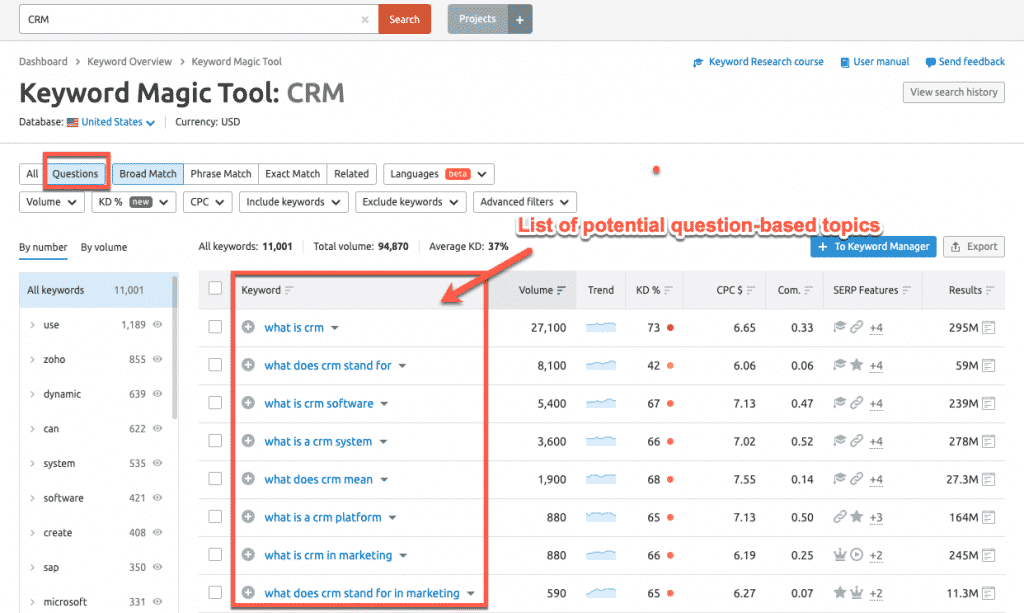
Task: Tick the checkbox for "what is crm"
Action: point(215,327)
